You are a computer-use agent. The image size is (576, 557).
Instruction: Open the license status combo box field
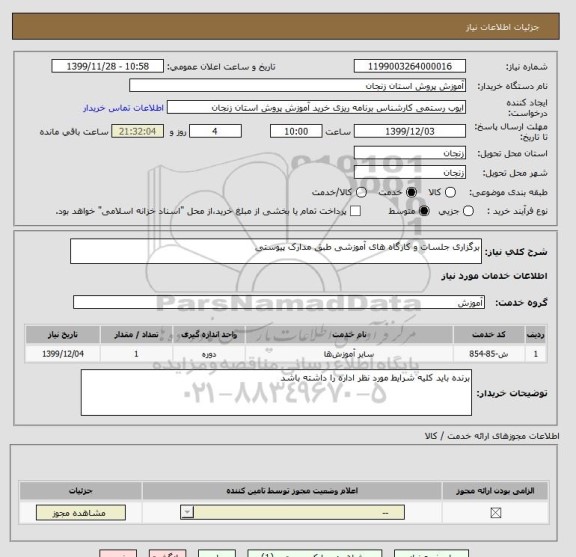coord(292,512)
